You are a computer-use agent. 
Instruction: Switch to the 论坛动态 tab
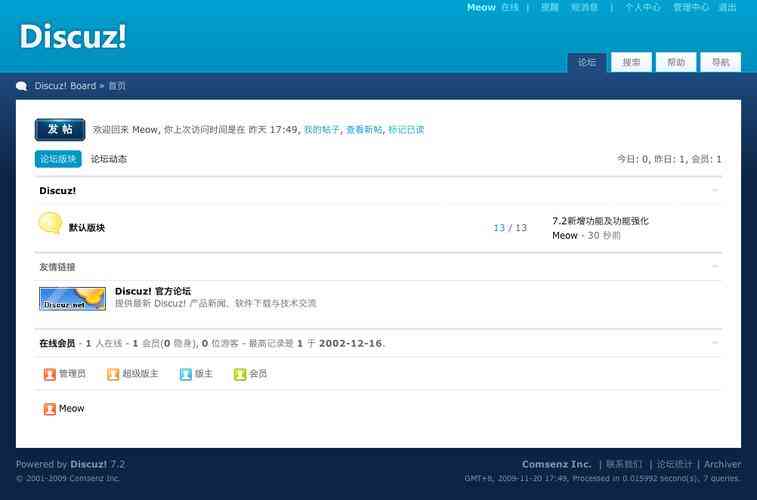click(x=109, y=159)
